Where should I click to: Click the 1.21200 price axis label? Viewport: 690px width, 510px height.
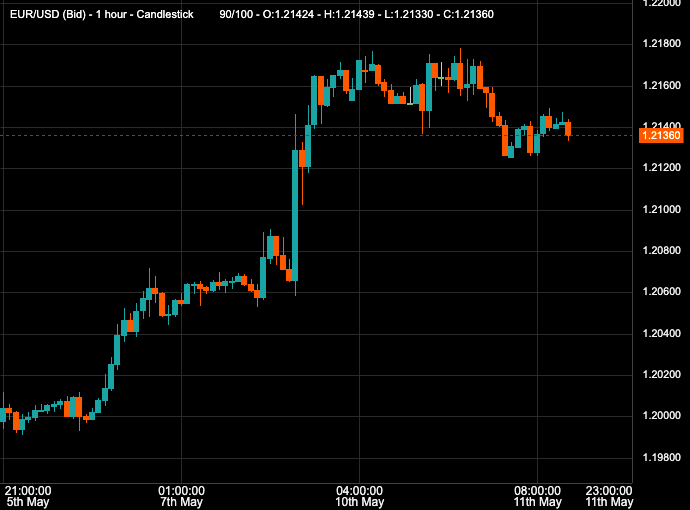pyautogui.click(x=662, y=168)
